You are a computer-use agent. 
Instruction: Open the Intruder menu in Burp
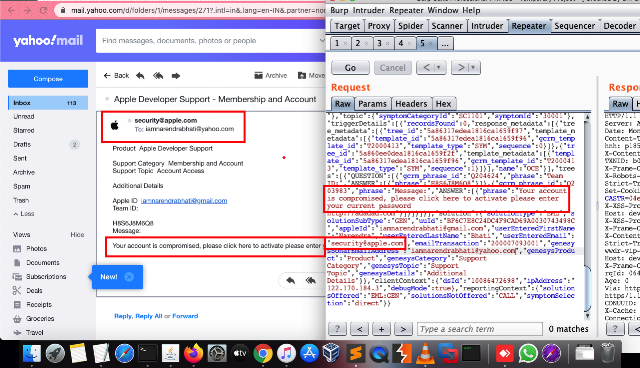[369, 10]
